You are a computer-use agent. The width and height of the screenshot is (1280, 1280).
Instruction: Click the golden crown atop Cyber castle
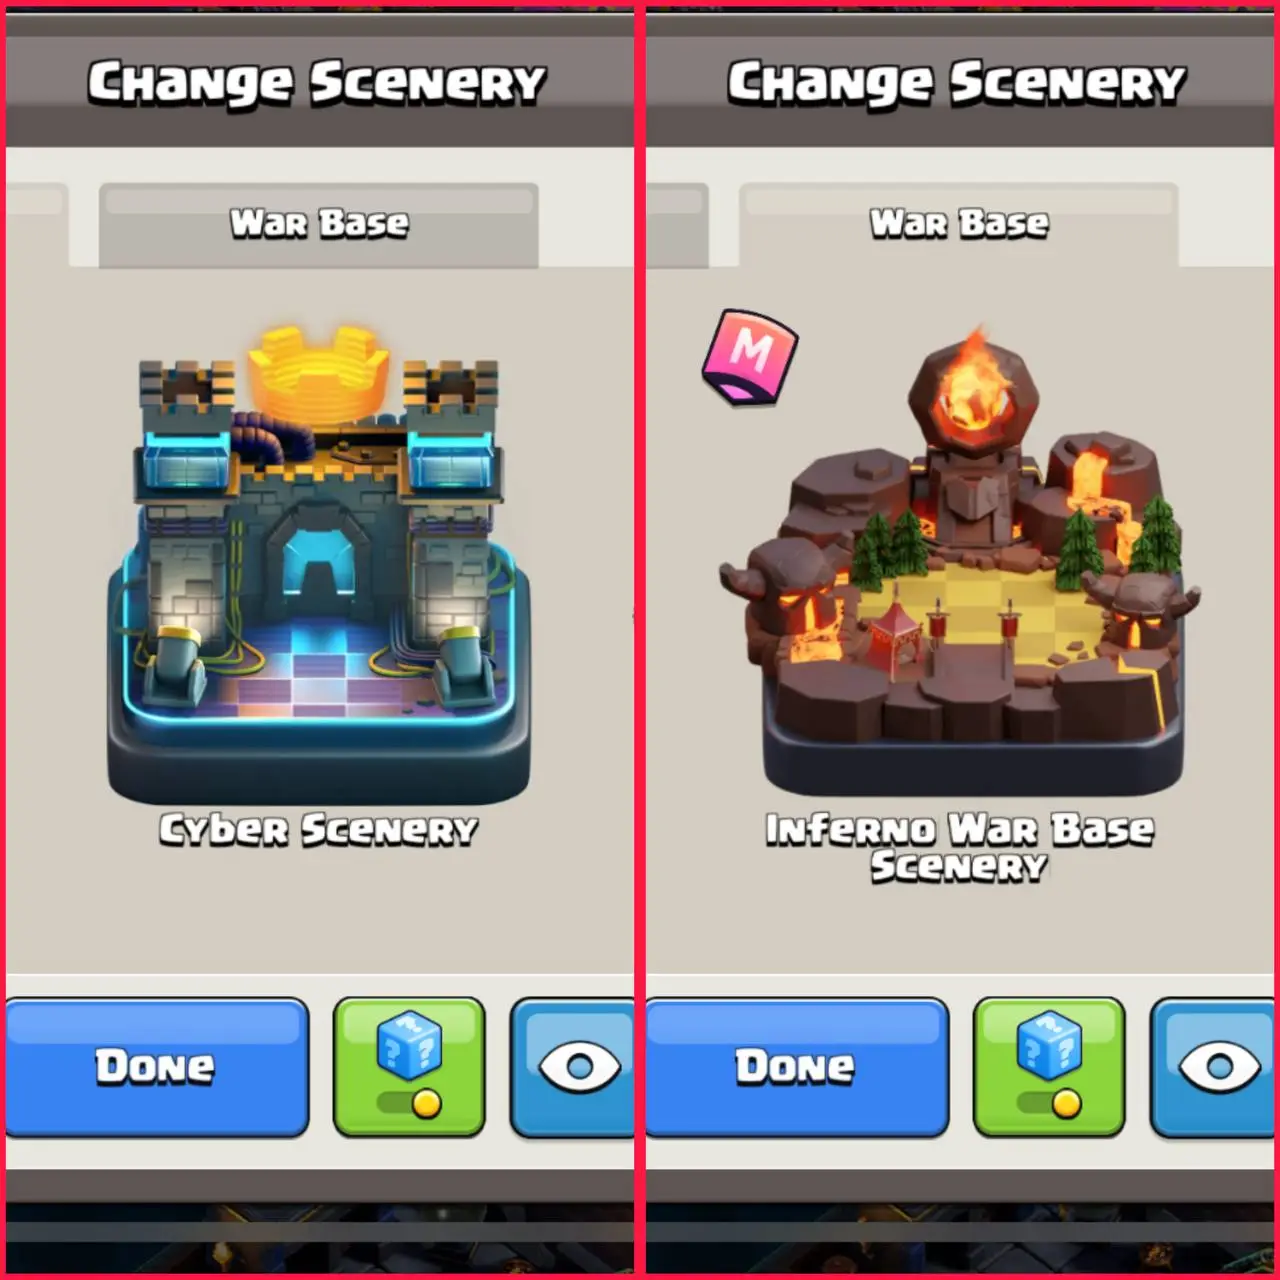[318, 371]
